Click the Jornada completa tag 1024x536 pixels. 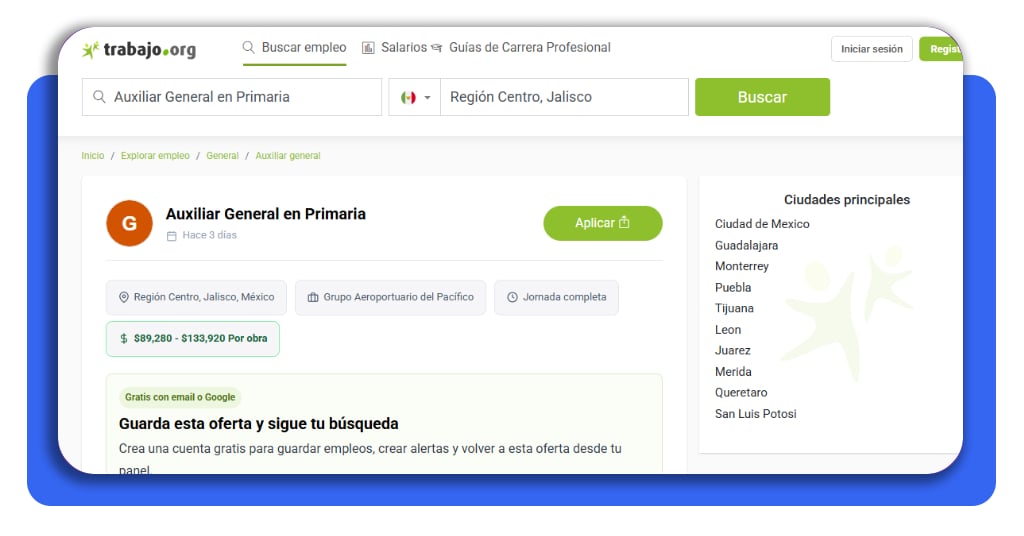(x=556, y=298)
